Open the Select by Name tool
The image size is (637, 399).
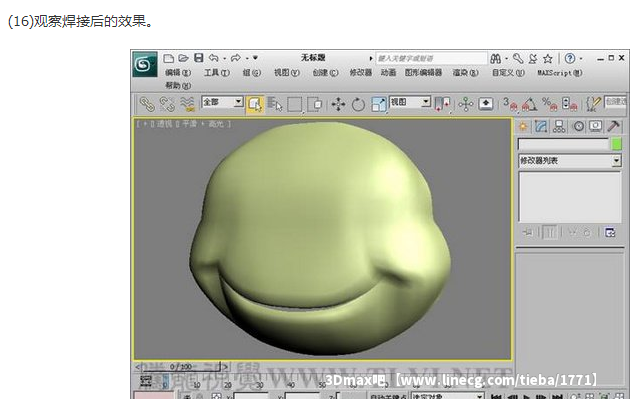(x=275, y=104)
